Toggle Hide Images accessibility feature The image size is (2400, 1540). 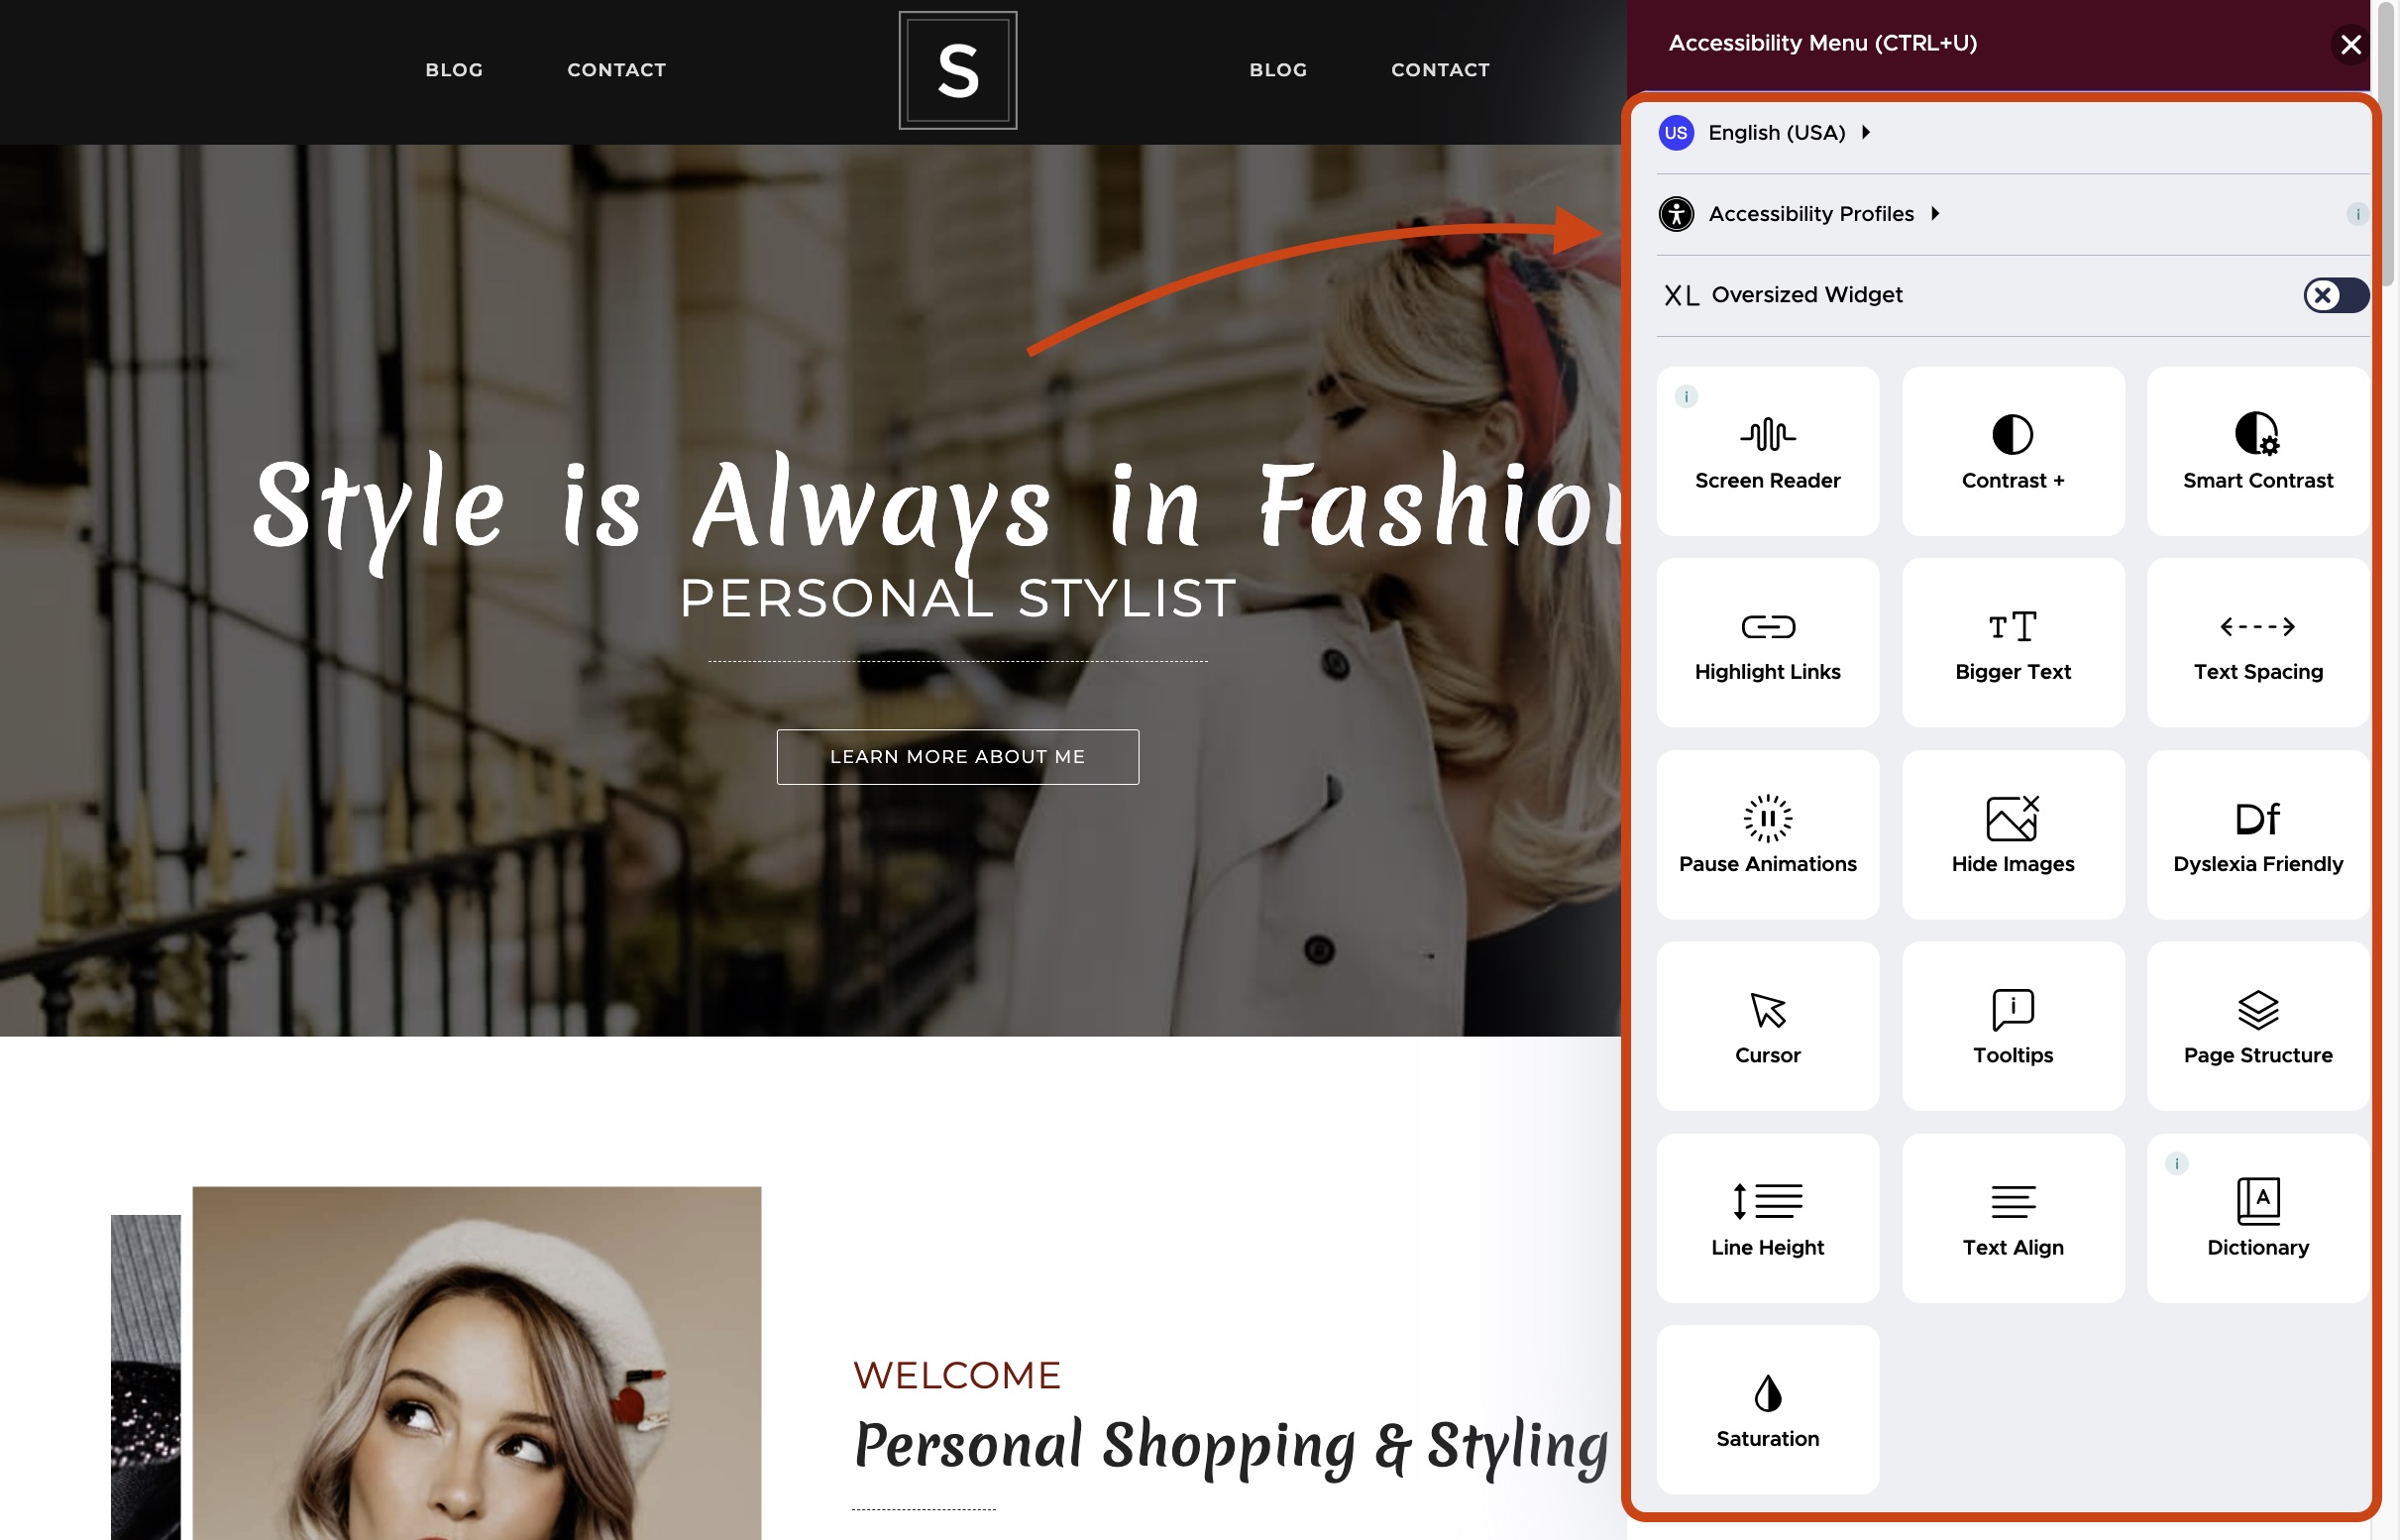(2014, 833)
